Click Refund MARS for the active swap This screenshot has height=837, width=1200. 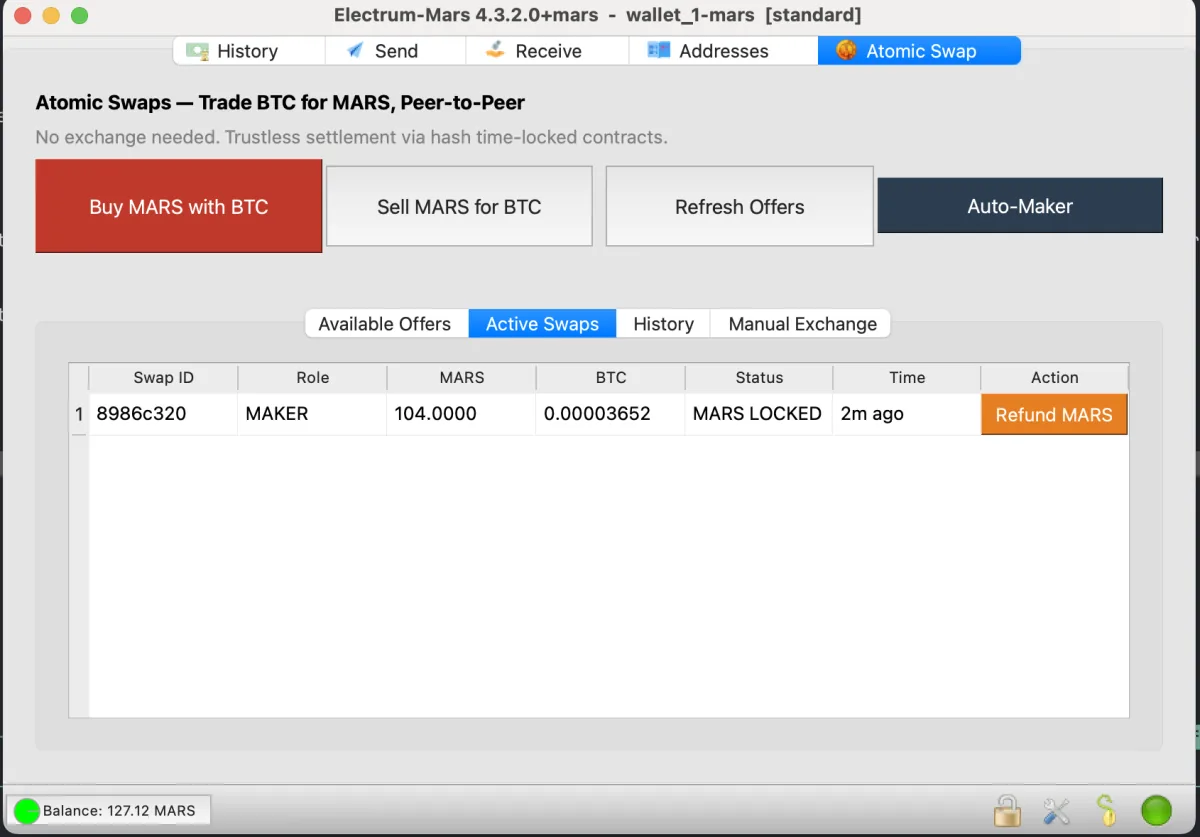1054,413
